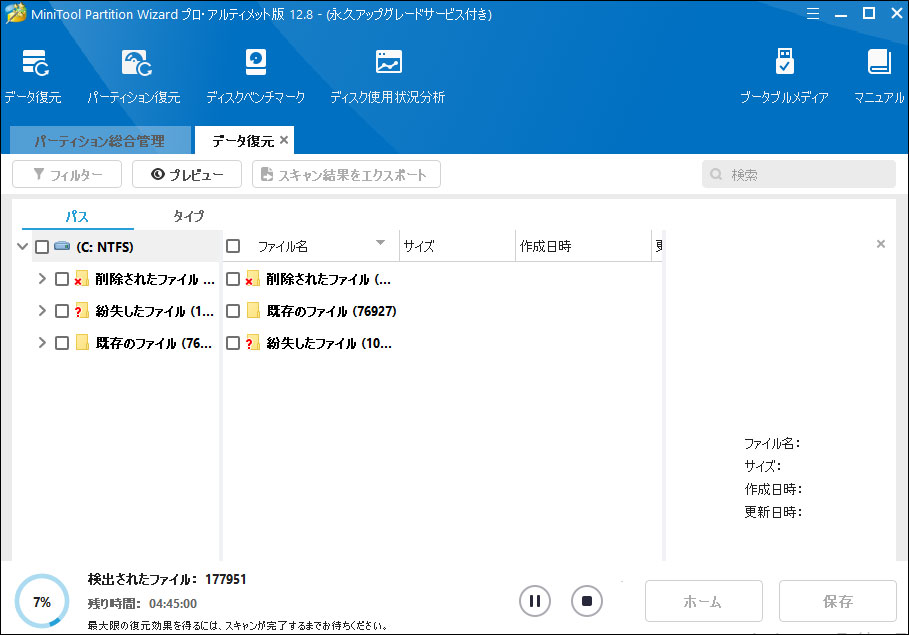Screen dimensions: 909x635
Task: Expand 削除されたファイル tree node
Action: [x=42, y=279]
